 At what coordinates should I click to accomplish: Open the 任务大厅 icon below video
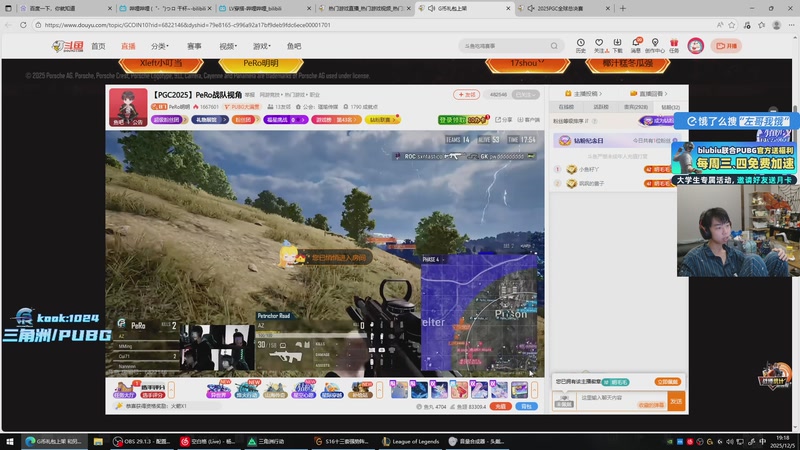(124, 390)
